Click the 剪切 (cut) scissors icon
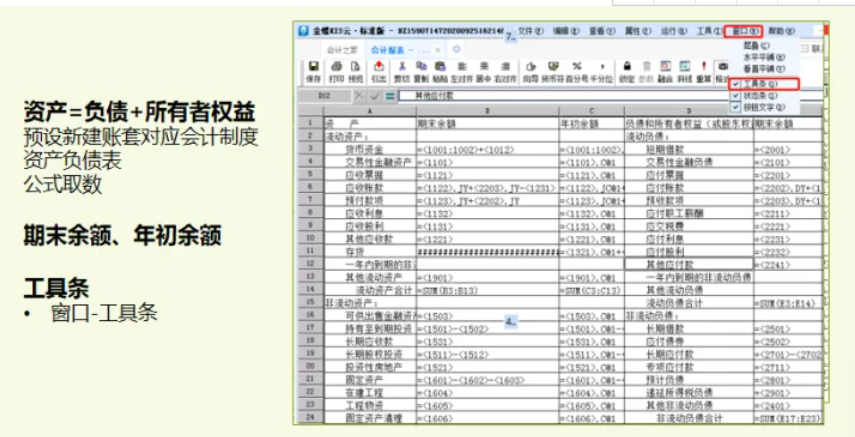 pyautogui.click(x=402, y=67)
